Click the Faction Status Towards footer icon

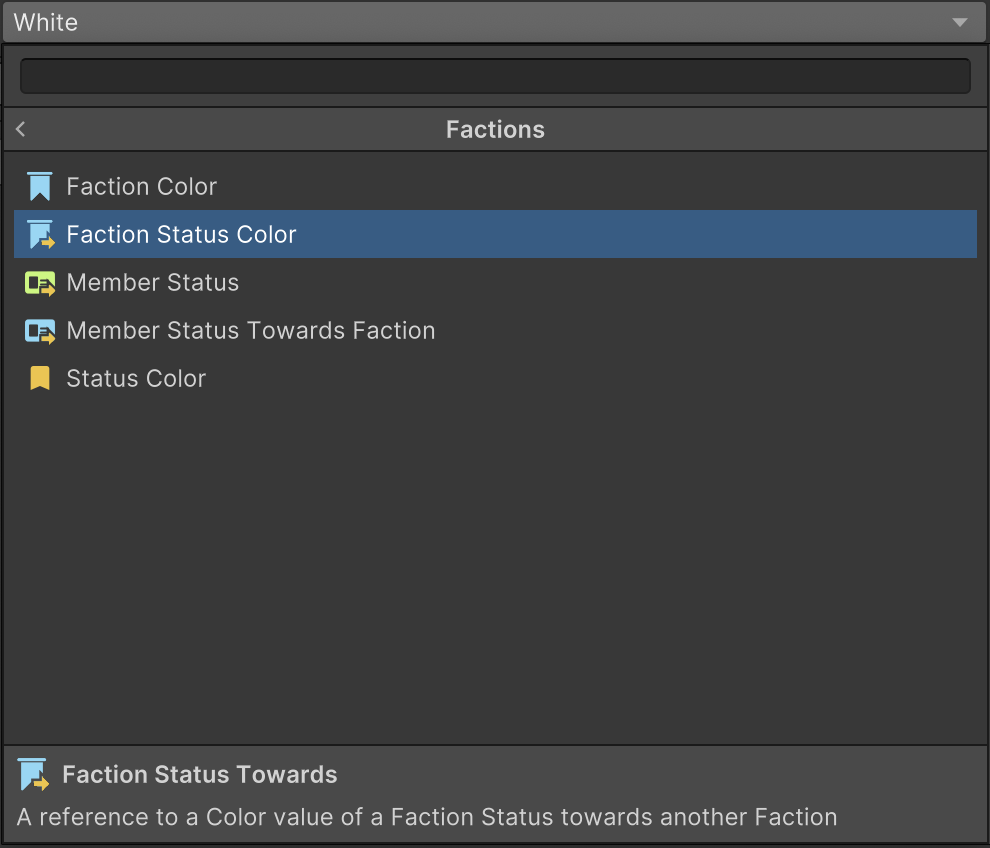(x=33, y=774)
